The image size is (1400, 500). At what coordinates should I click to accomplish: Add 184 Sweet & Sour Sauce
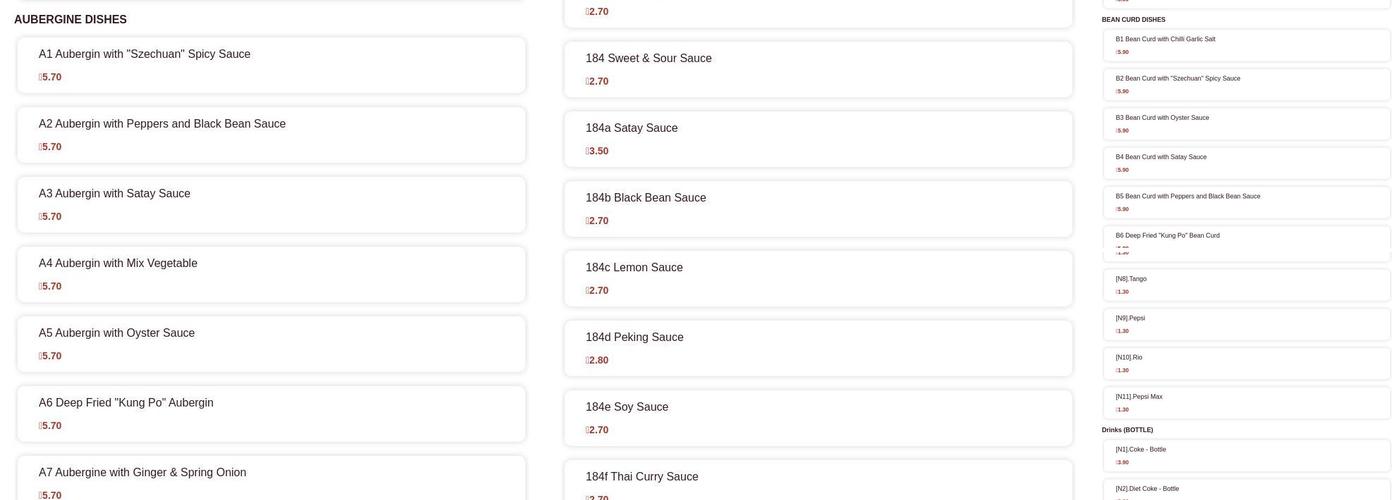[x=818, y=69]
